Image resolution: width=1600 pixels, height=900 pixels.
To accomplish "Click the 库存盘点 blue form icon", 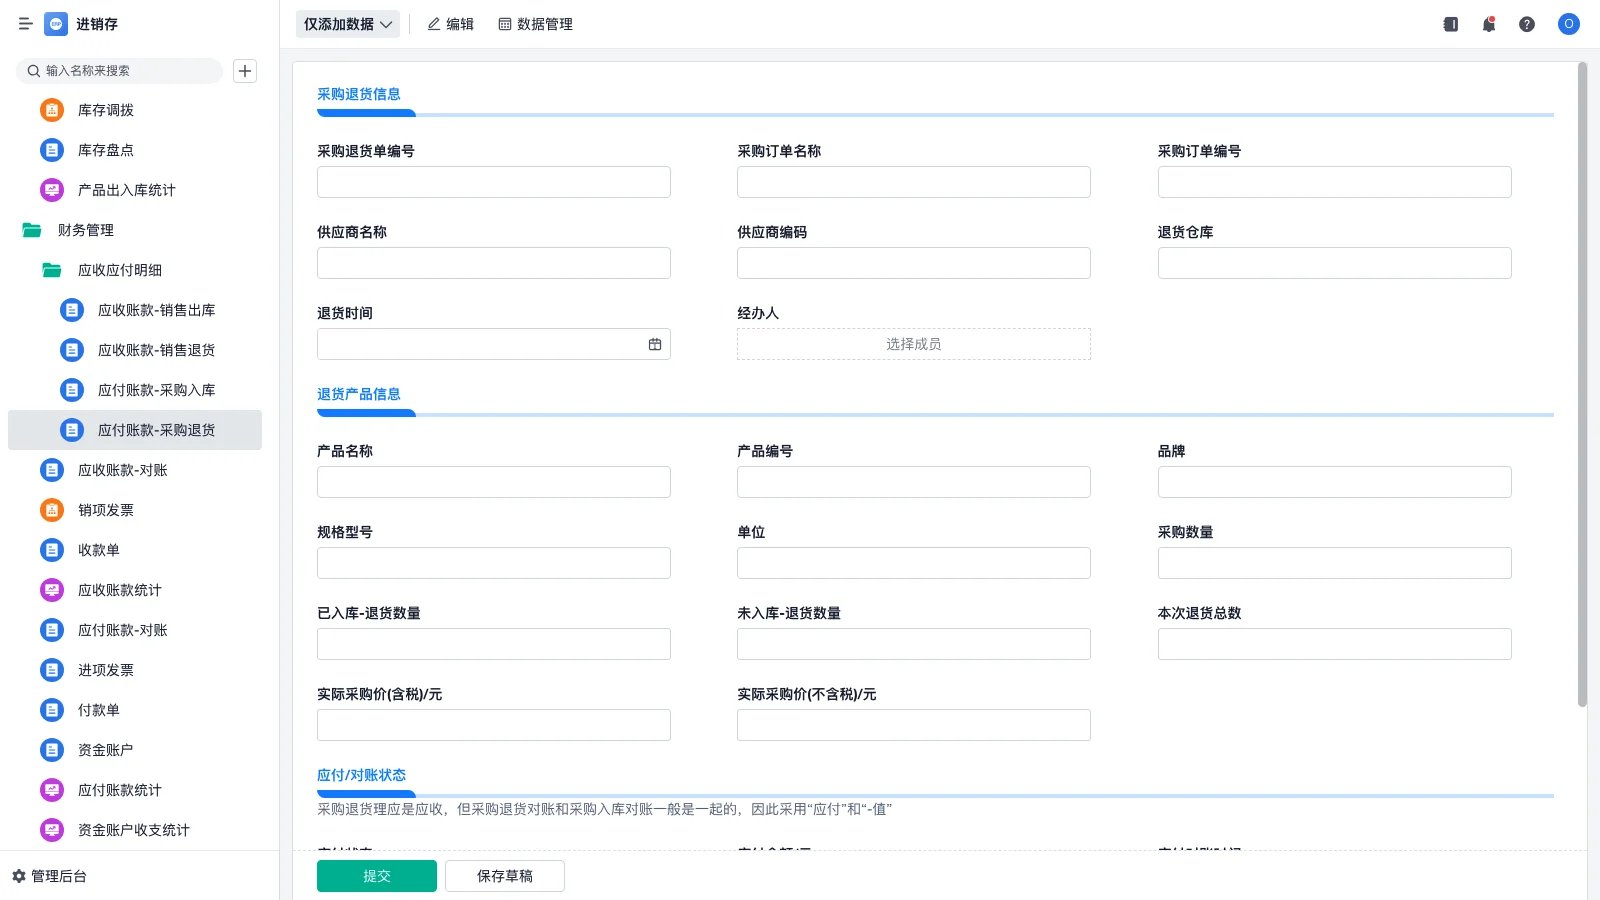I will (52, 150).
